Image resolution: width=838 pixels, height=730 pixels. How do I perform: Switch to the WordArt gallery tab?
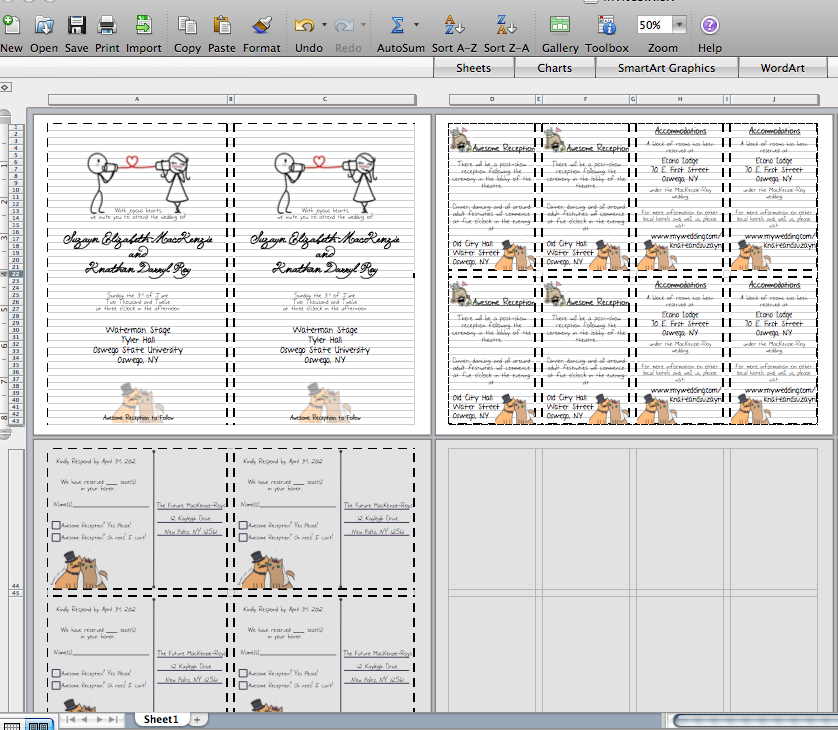tap(782, 68)
